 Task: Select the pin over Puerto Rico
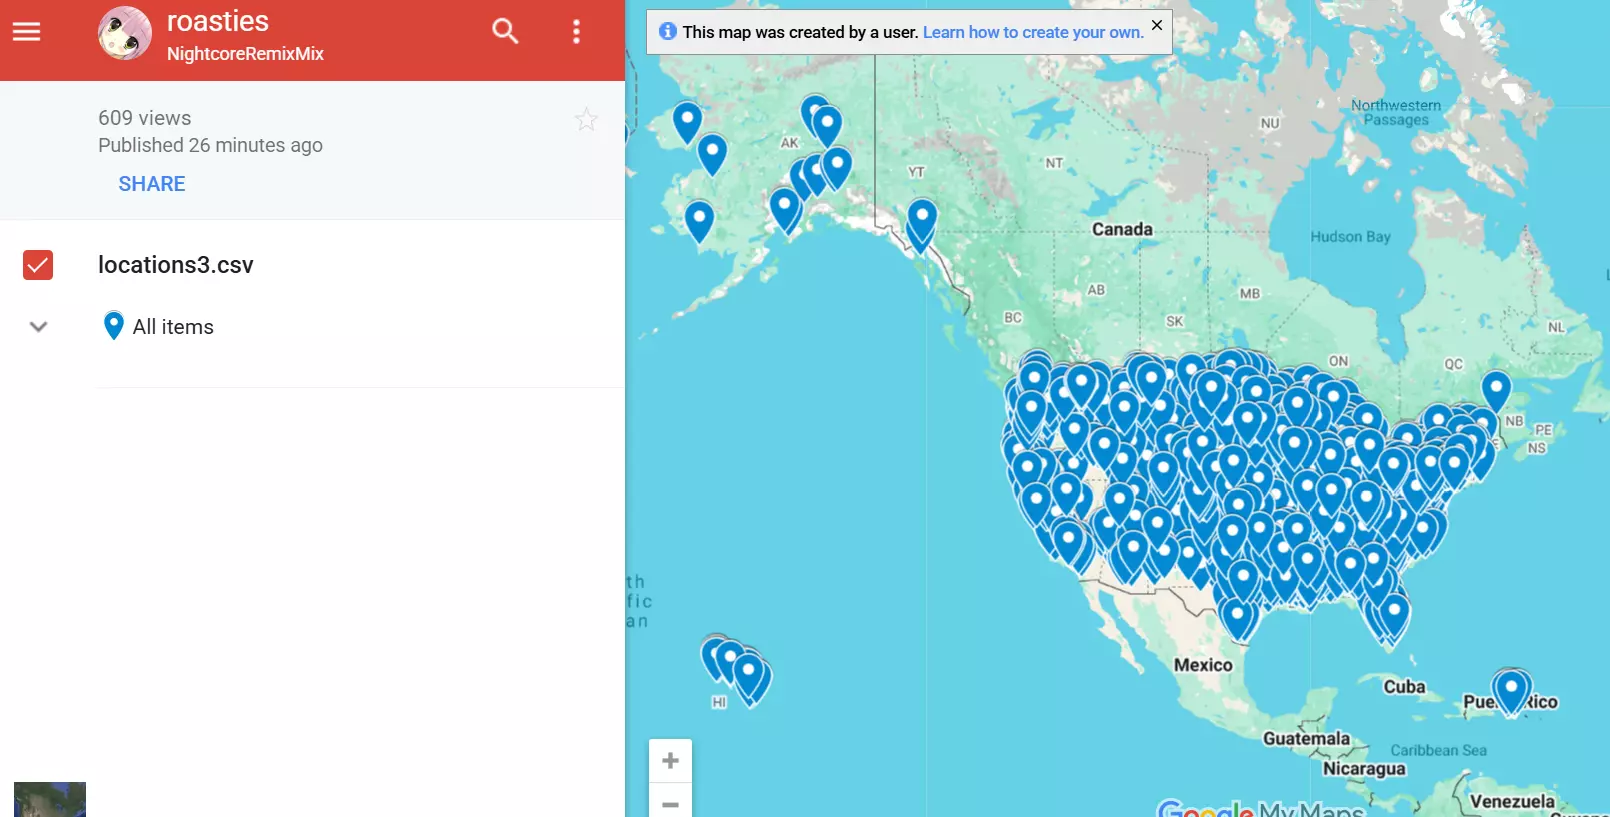[x=1511, y=691]
